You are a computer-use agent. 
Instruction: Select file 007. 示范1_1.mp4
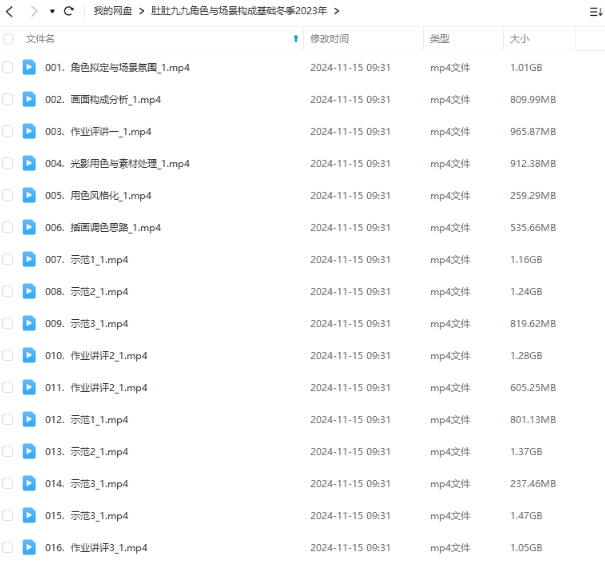coord(86,260)
